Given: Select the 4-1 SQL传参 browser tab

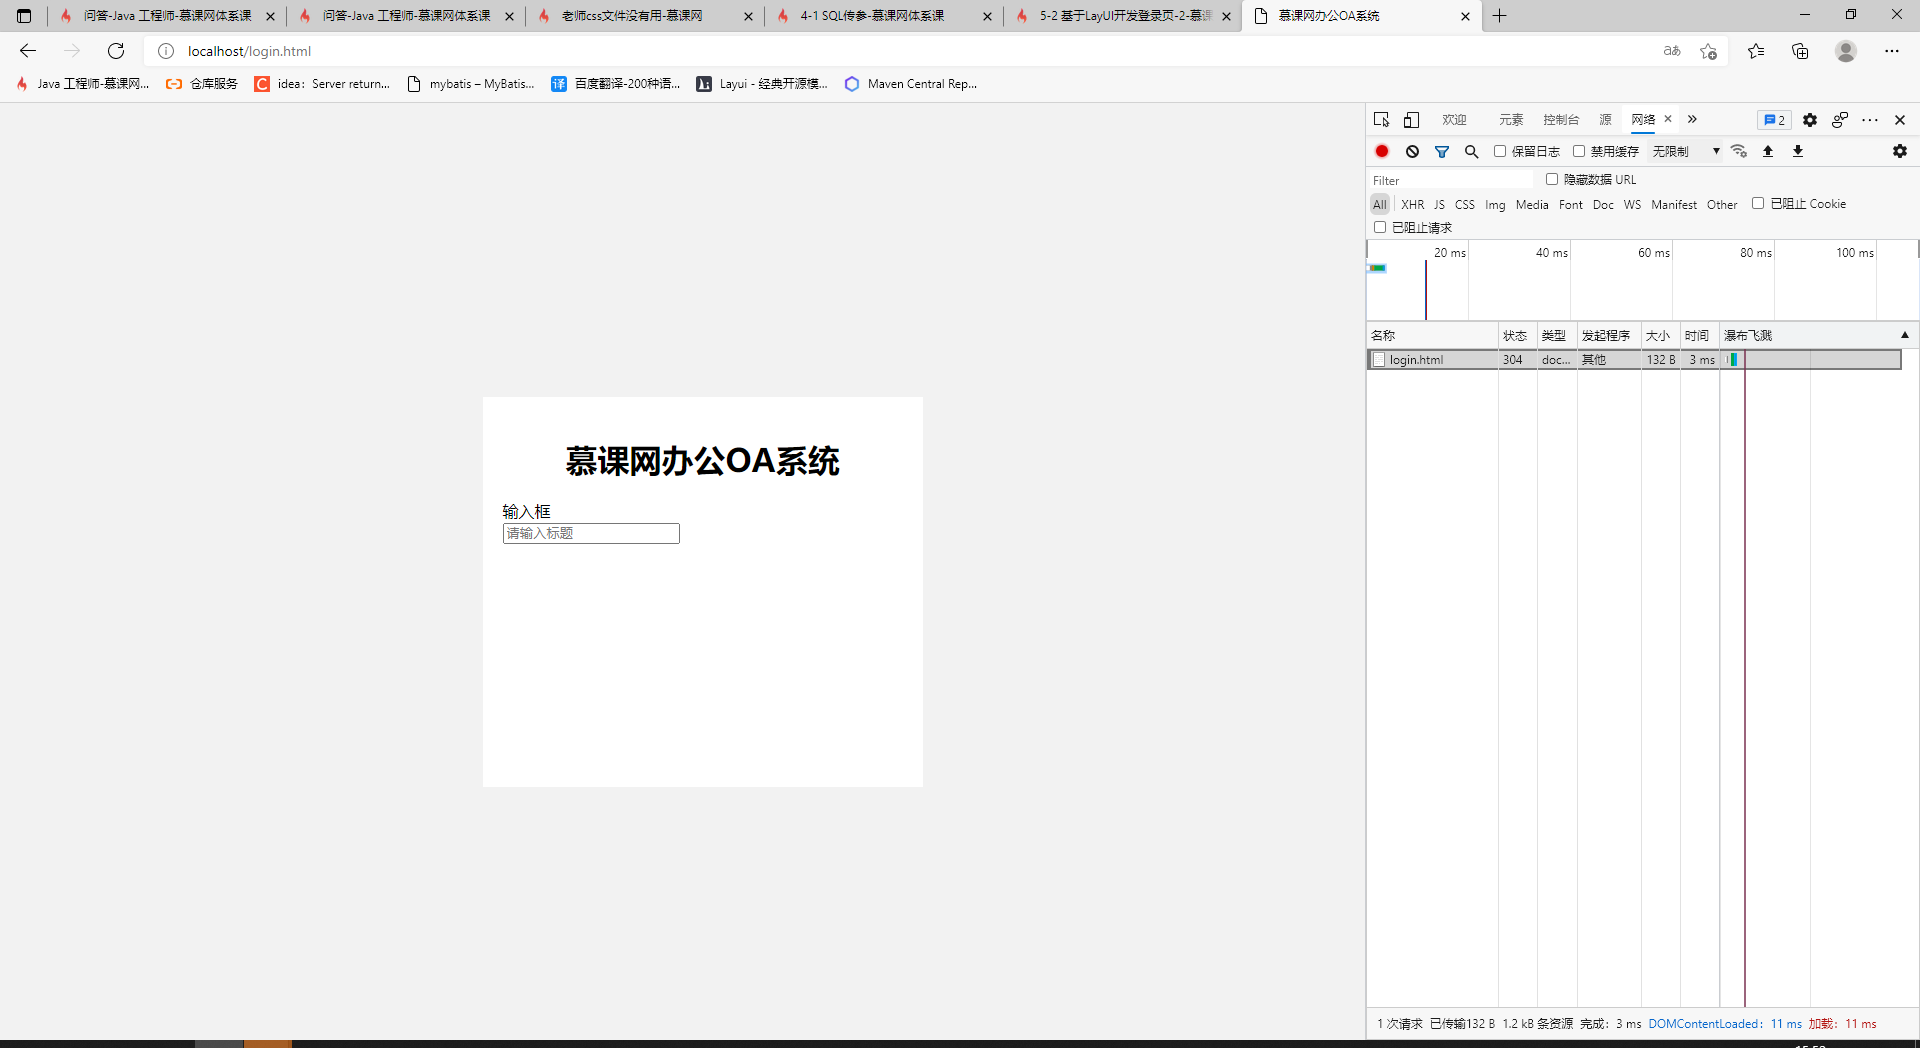Looking at the screenshot, I should 882,16.
